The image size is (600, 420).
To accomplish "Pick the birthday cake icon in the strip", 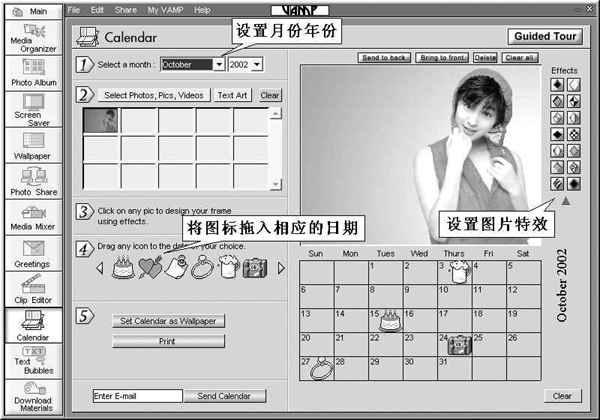I will coord(123,267).
